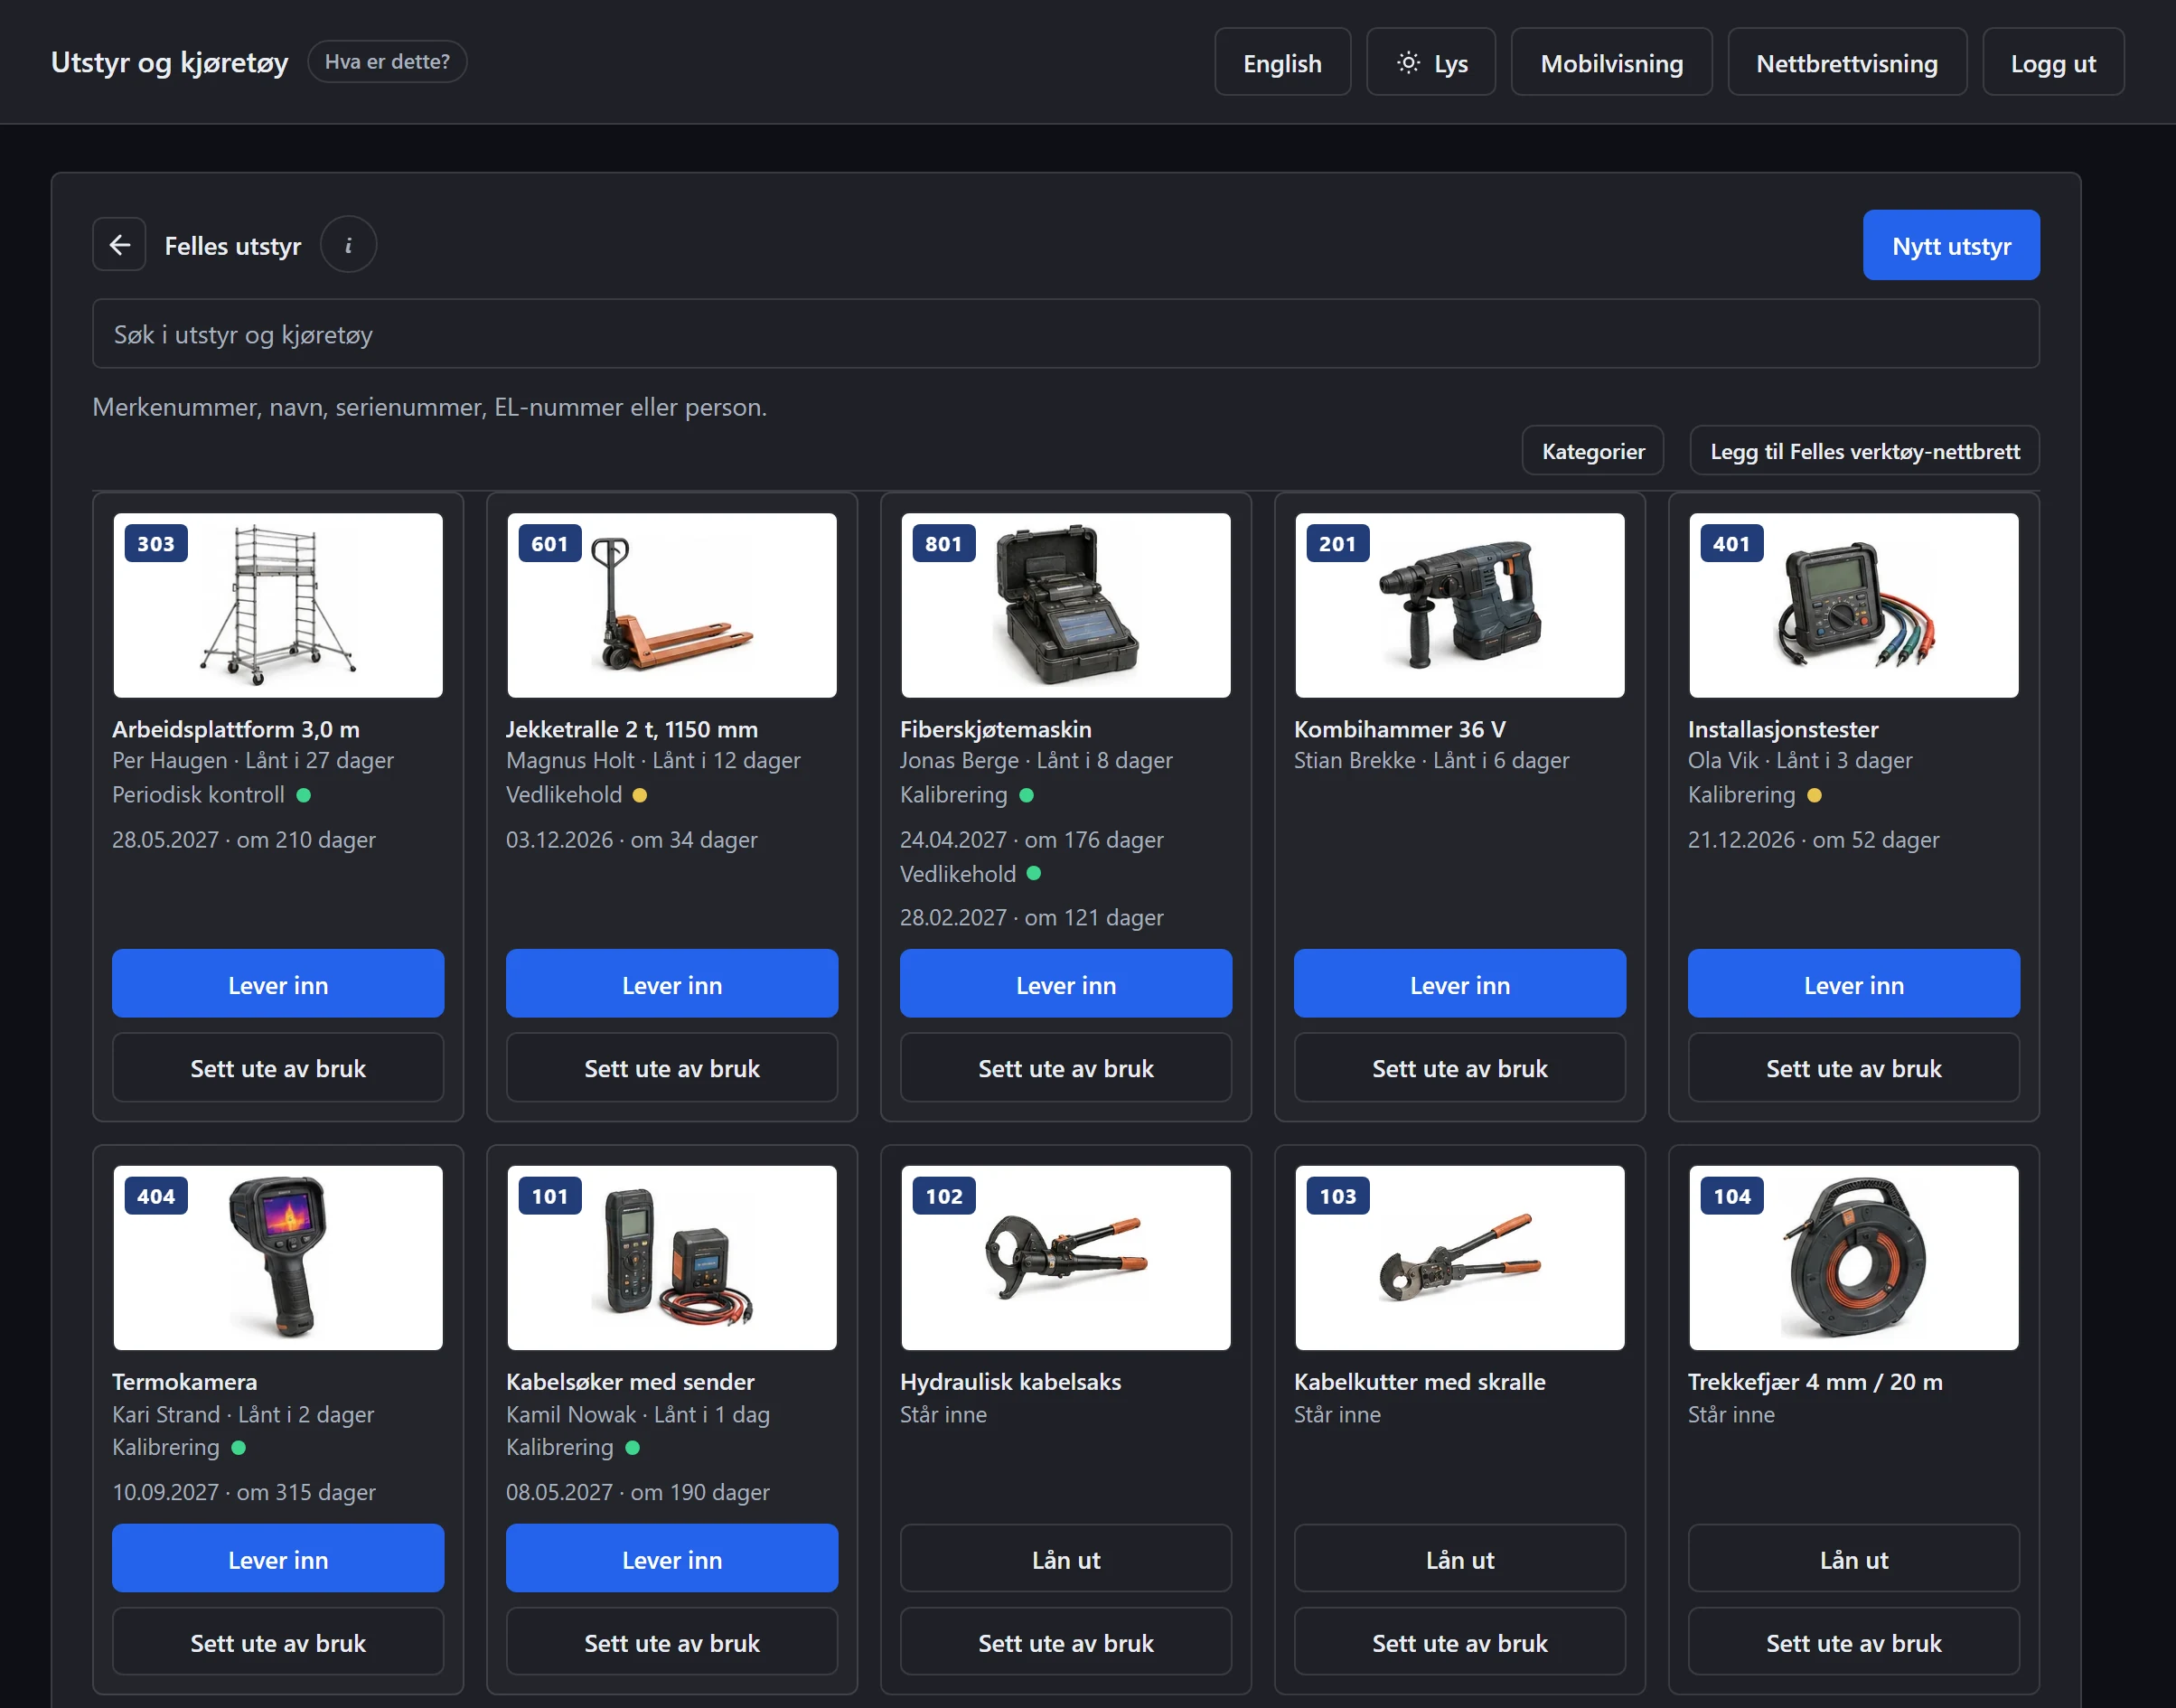The width and height of the screenshot is (2176, 1708).
Task: Click Nytt utstyr button
Action: click(1951, 245)
